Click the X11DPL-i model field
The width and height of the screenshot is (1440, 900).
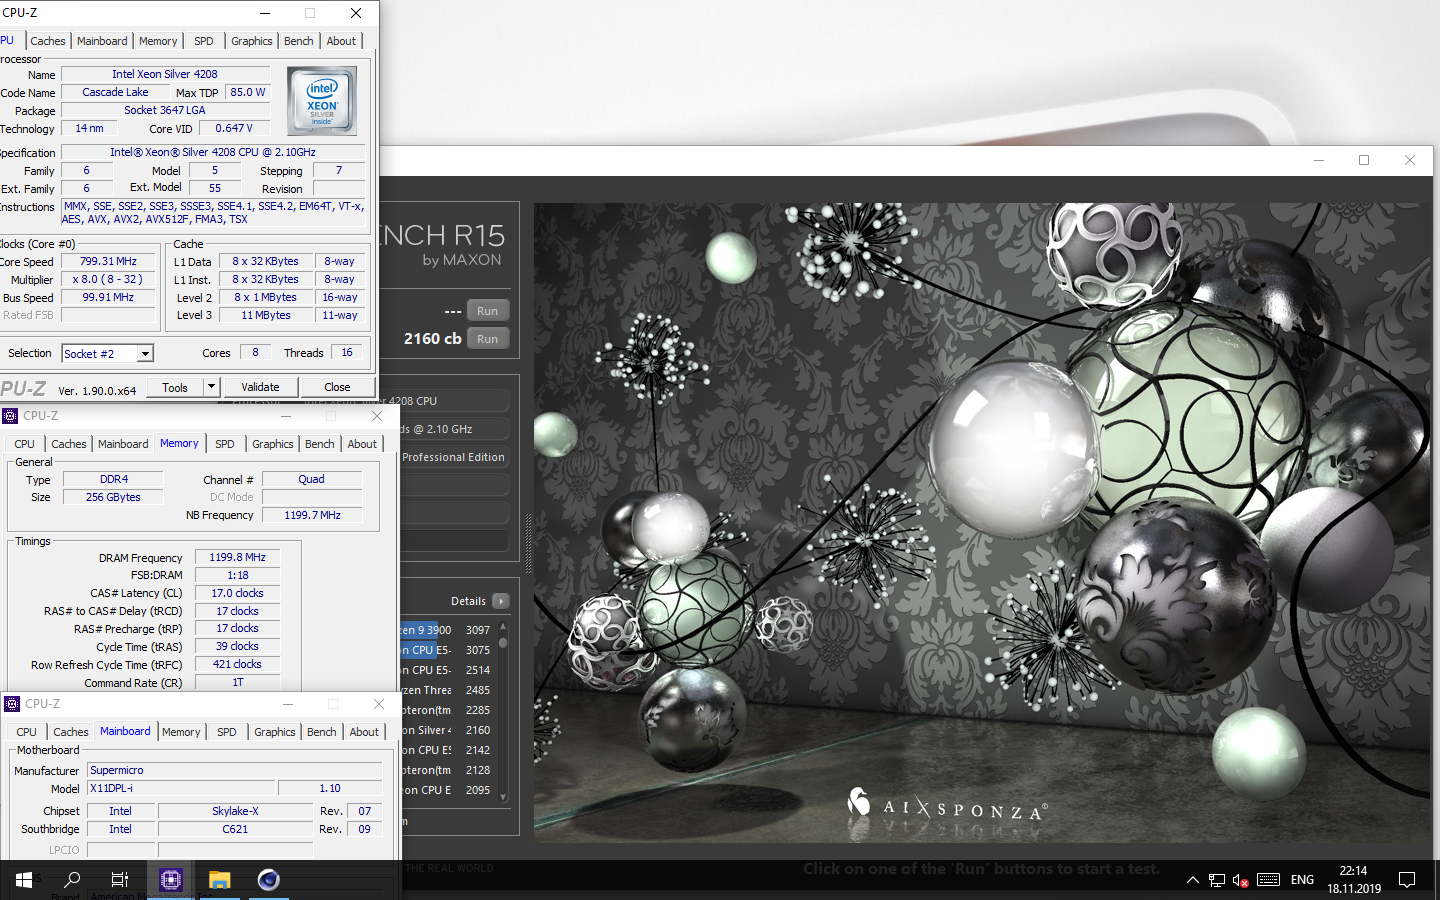click(x=181, y=788)
